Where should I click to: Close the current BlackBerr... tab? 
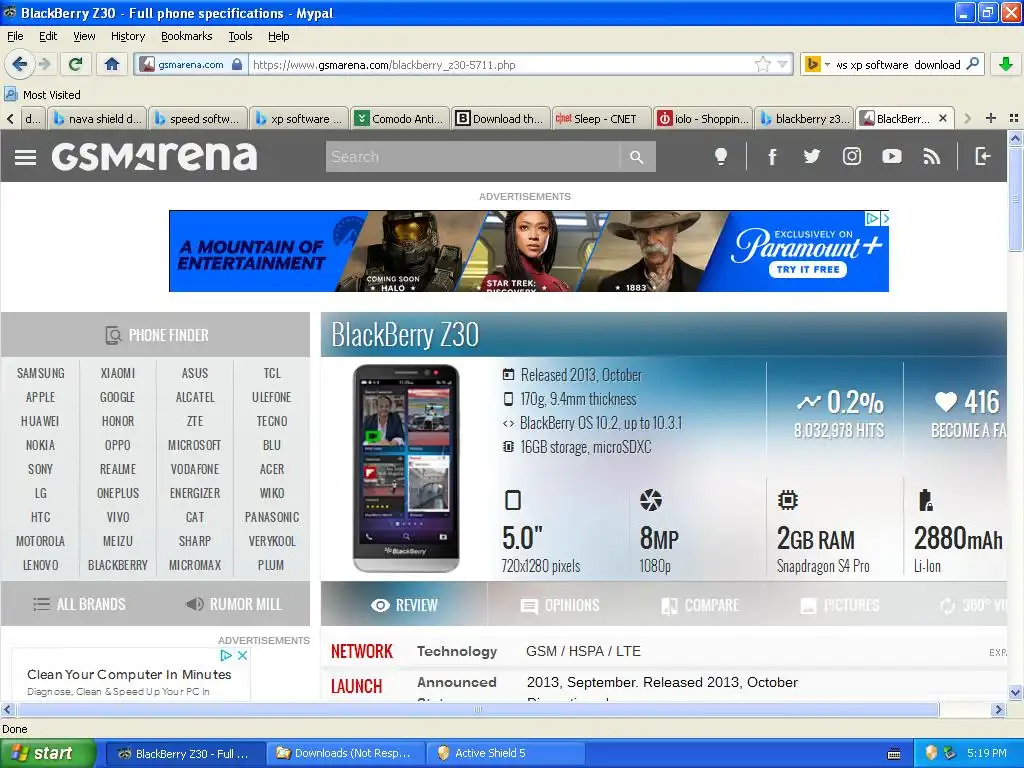(x=942, y=118)
